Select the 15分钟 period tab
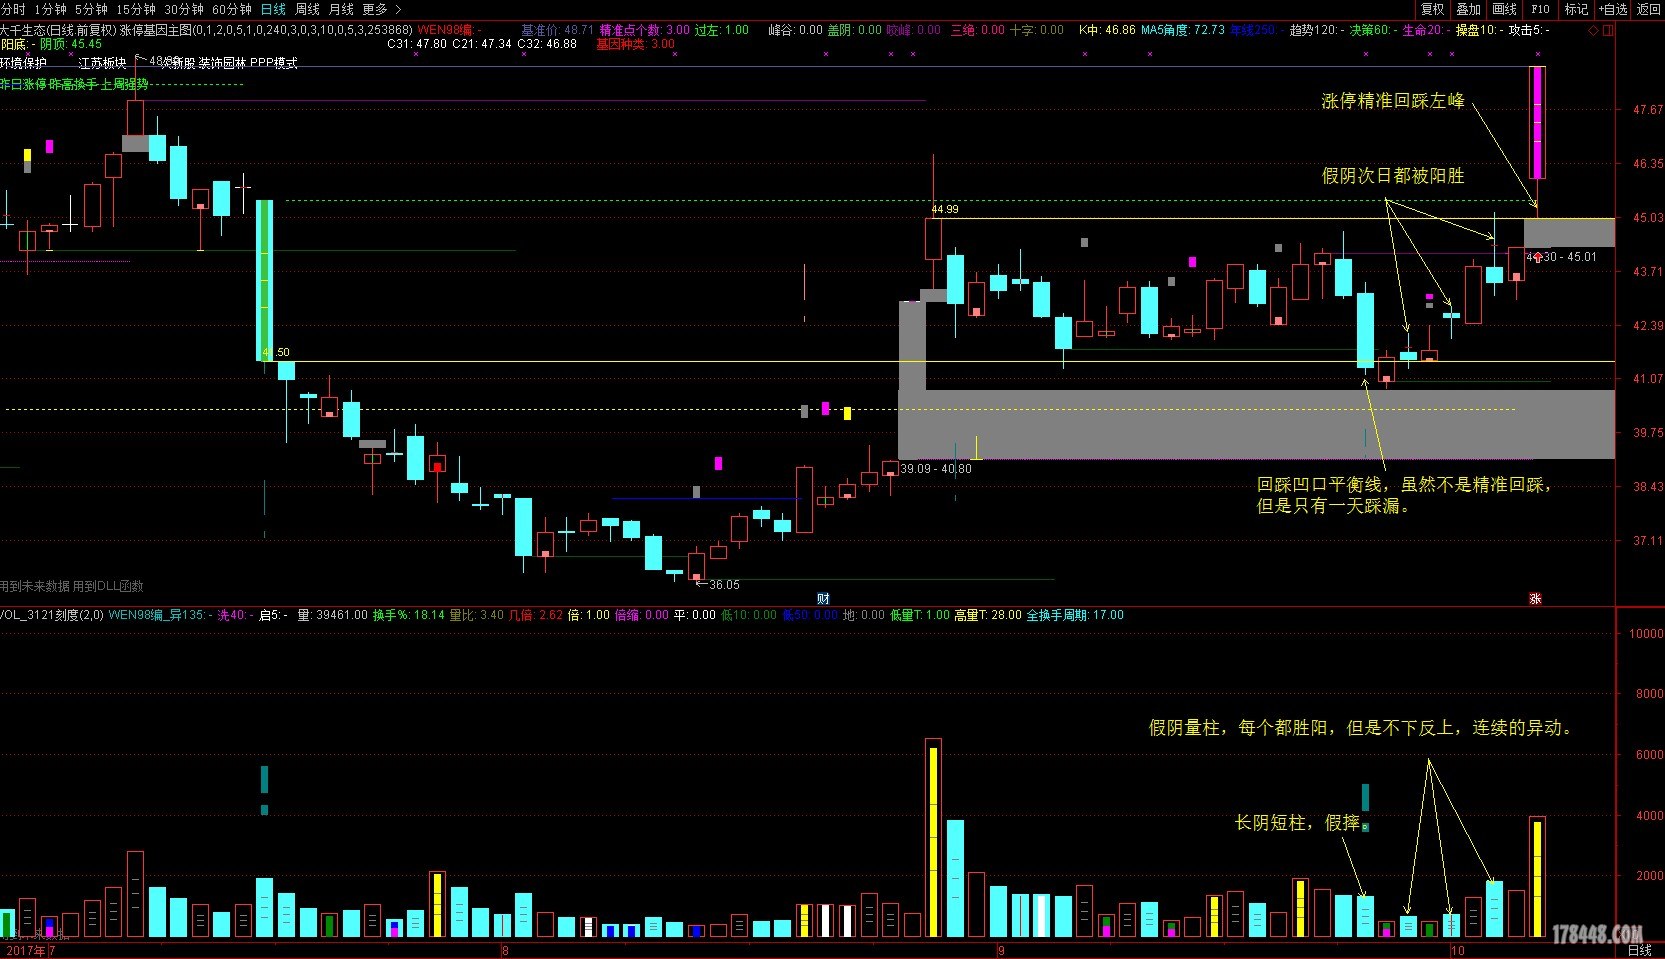Image resolution: width=1665 pixels, height=959 pixels. point(136,9)
